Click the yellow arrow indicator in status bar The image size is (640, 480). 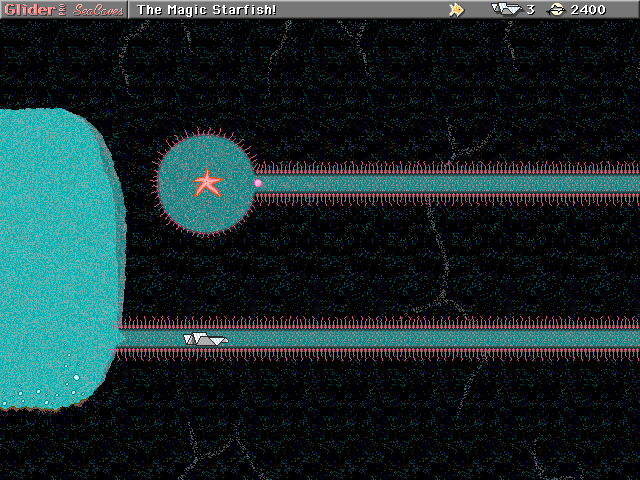[456, 9]
